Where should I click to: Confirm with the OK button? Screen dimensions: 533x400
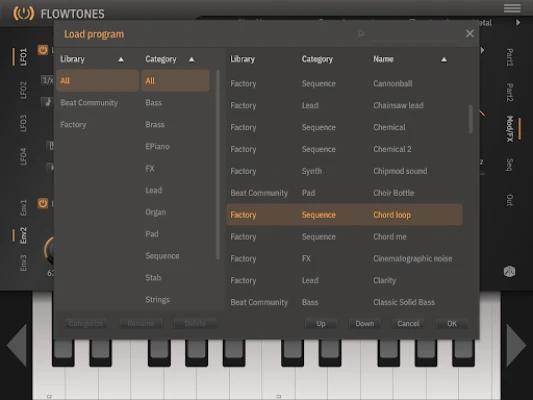[x=452, y=324]
